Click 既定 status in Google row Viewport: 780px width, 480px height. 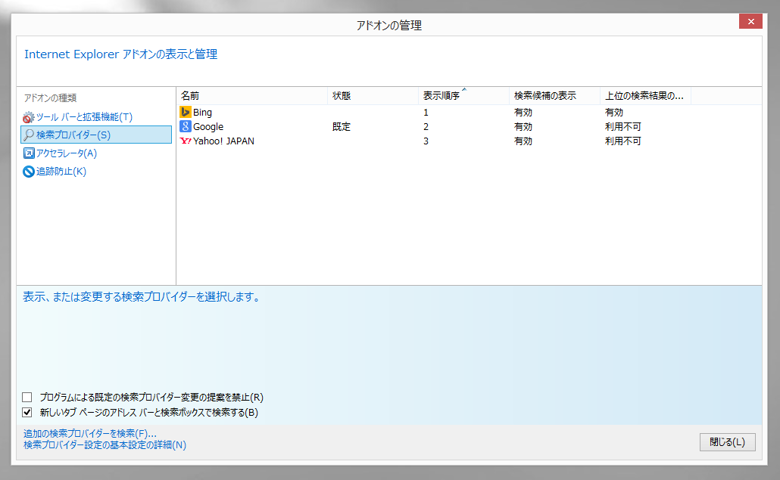click(x=341, y=127)
